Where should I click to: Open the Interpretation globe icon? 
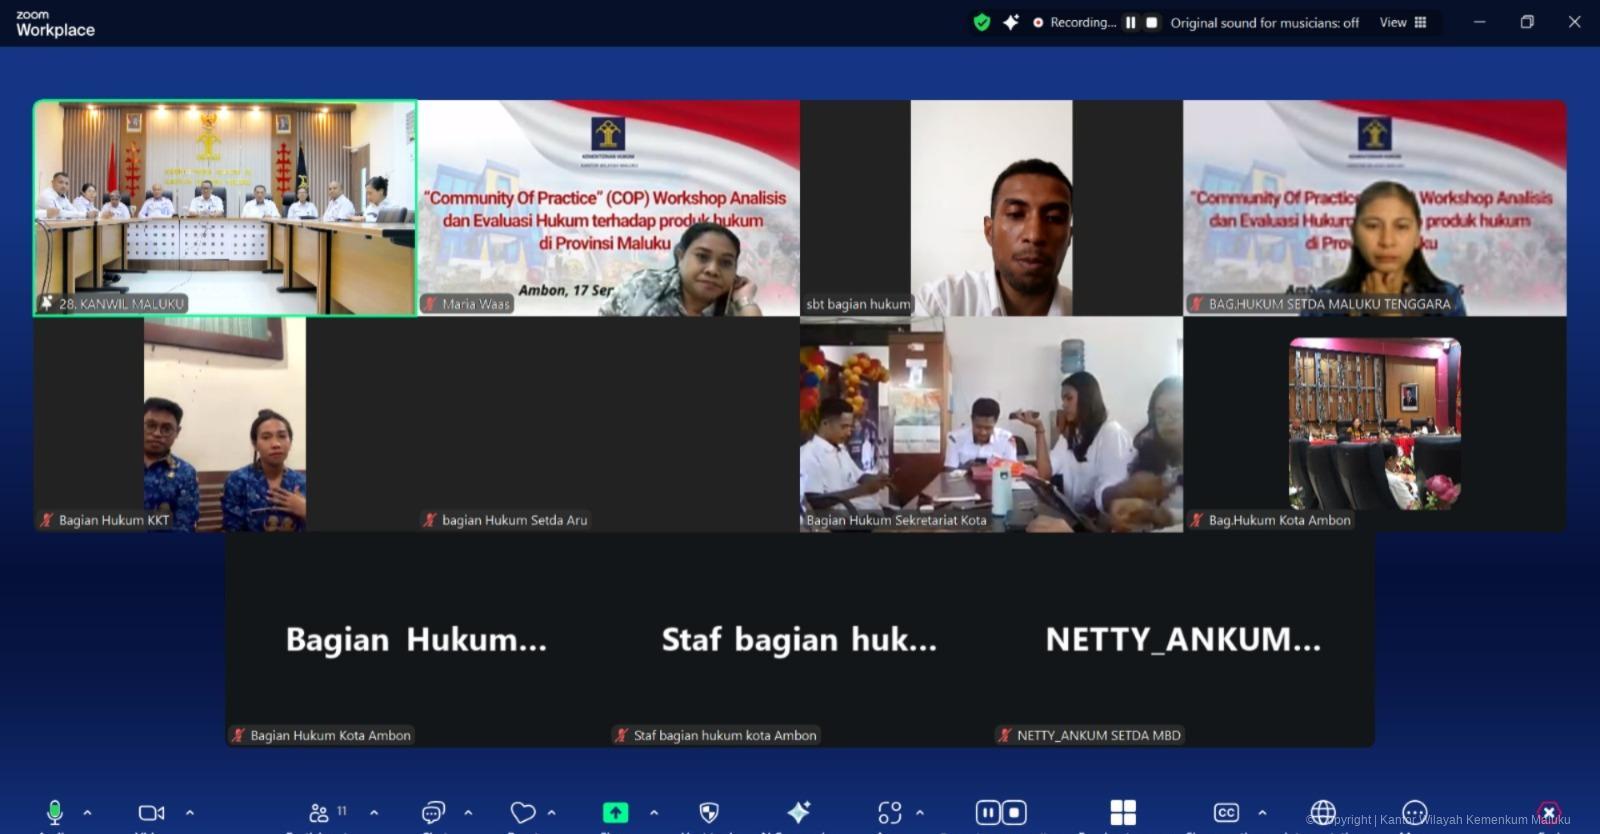click(x=1322, y=812)
